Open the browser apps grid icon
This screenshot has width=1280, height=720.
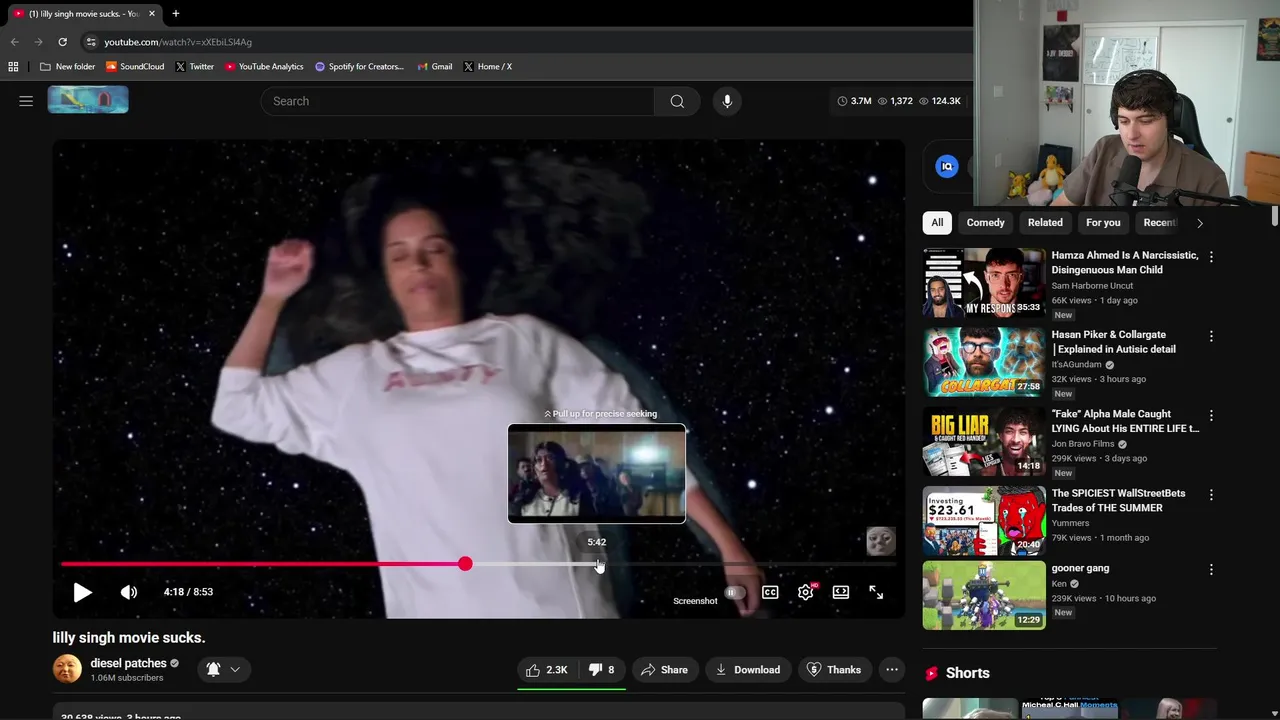(13, 67)
